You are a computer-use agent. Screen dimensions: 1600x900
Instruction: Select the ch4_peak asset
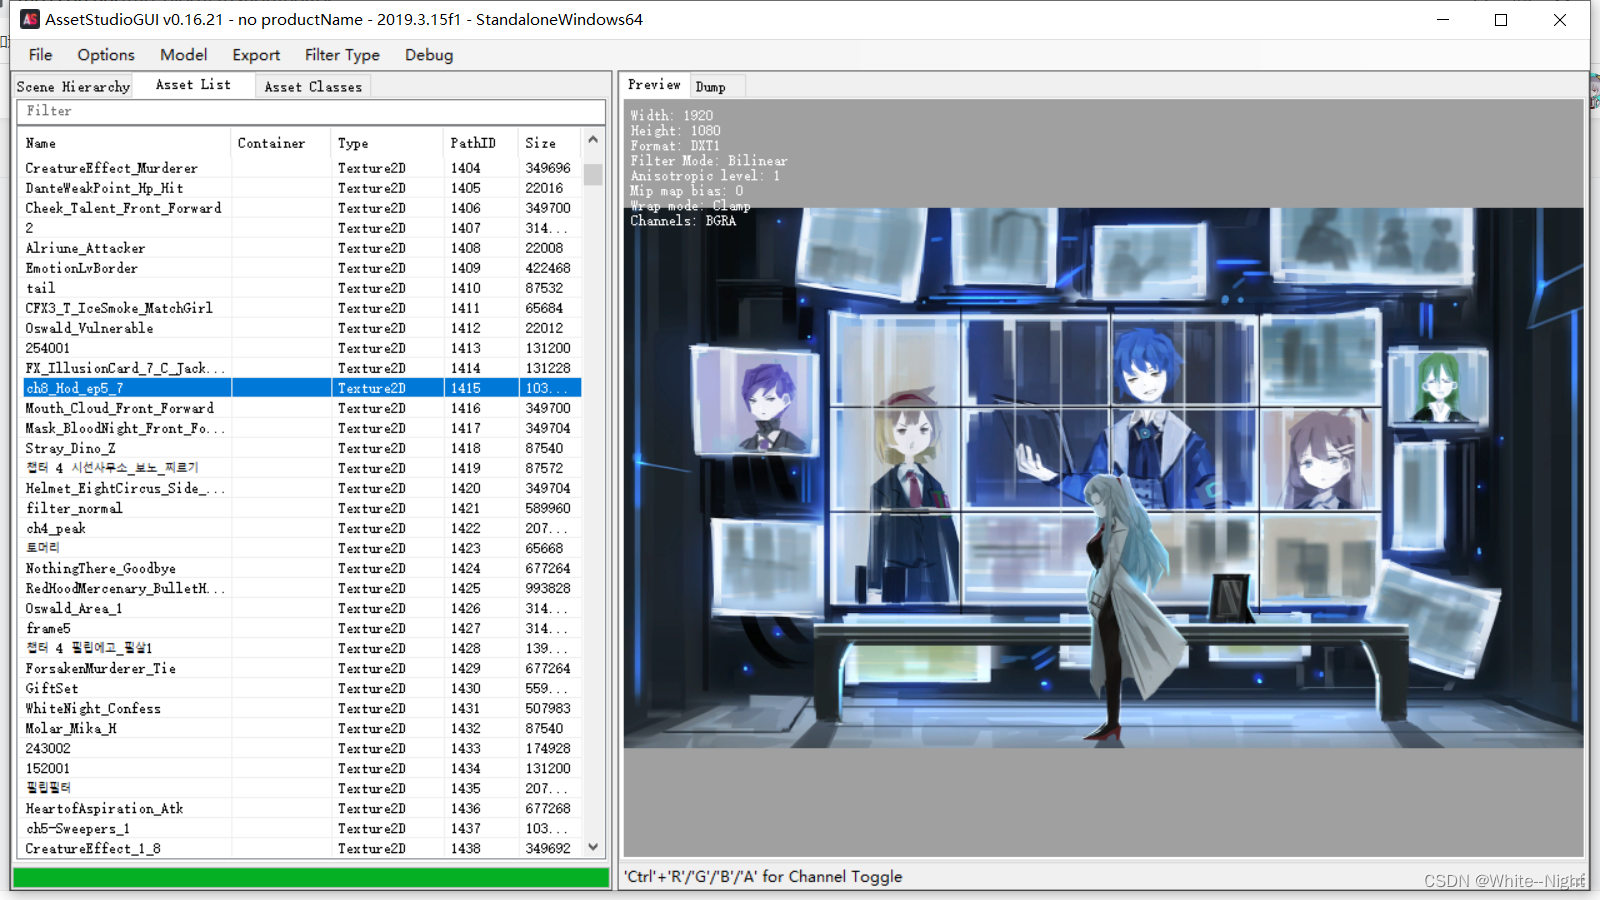coord(302,528)
